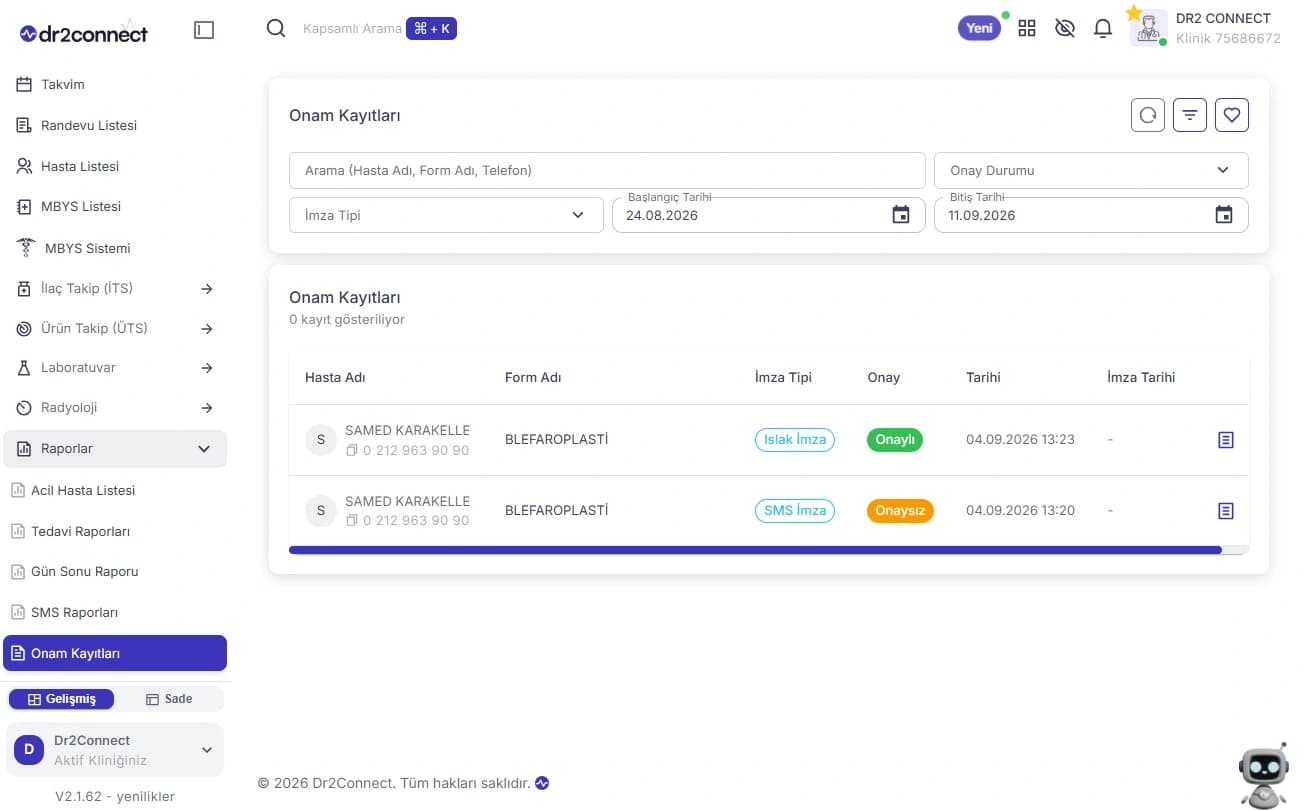
Task: Click the Kapsamlı Arama shortcut button
Action: (431, 29)
